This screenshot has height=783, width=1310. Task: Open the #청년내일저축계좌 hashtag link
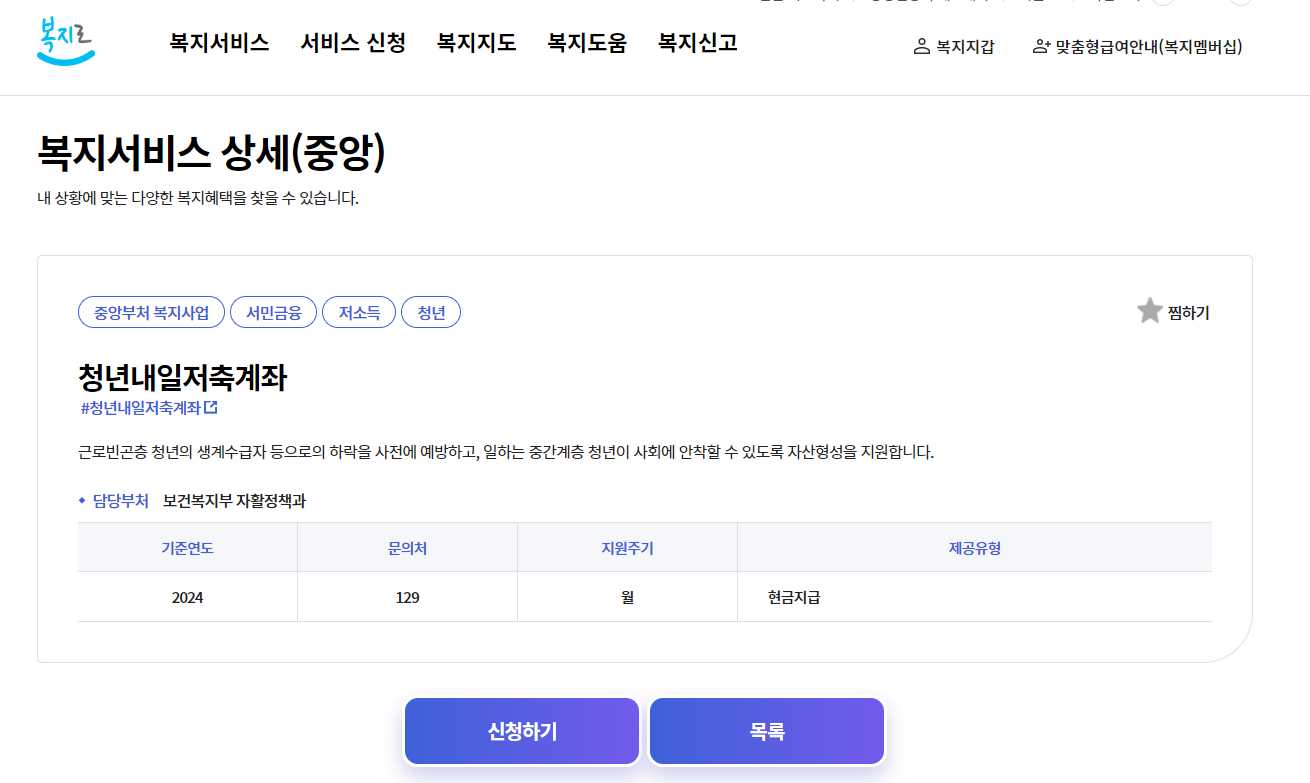138,407
